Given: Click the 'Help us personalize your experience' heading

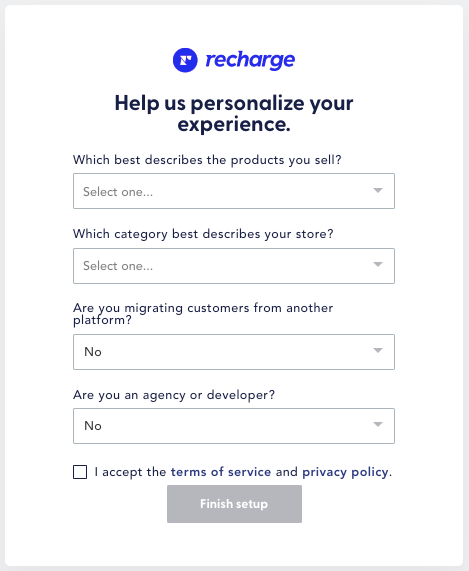Looking at the screenshot, I should pyautogui.click(x=234, y=114).
